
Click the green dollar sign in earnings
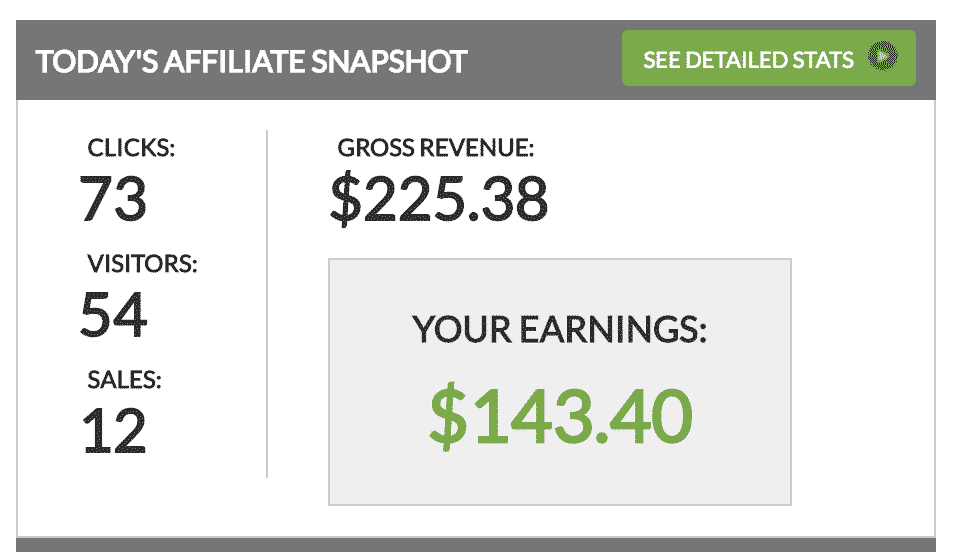coord(448,417)
